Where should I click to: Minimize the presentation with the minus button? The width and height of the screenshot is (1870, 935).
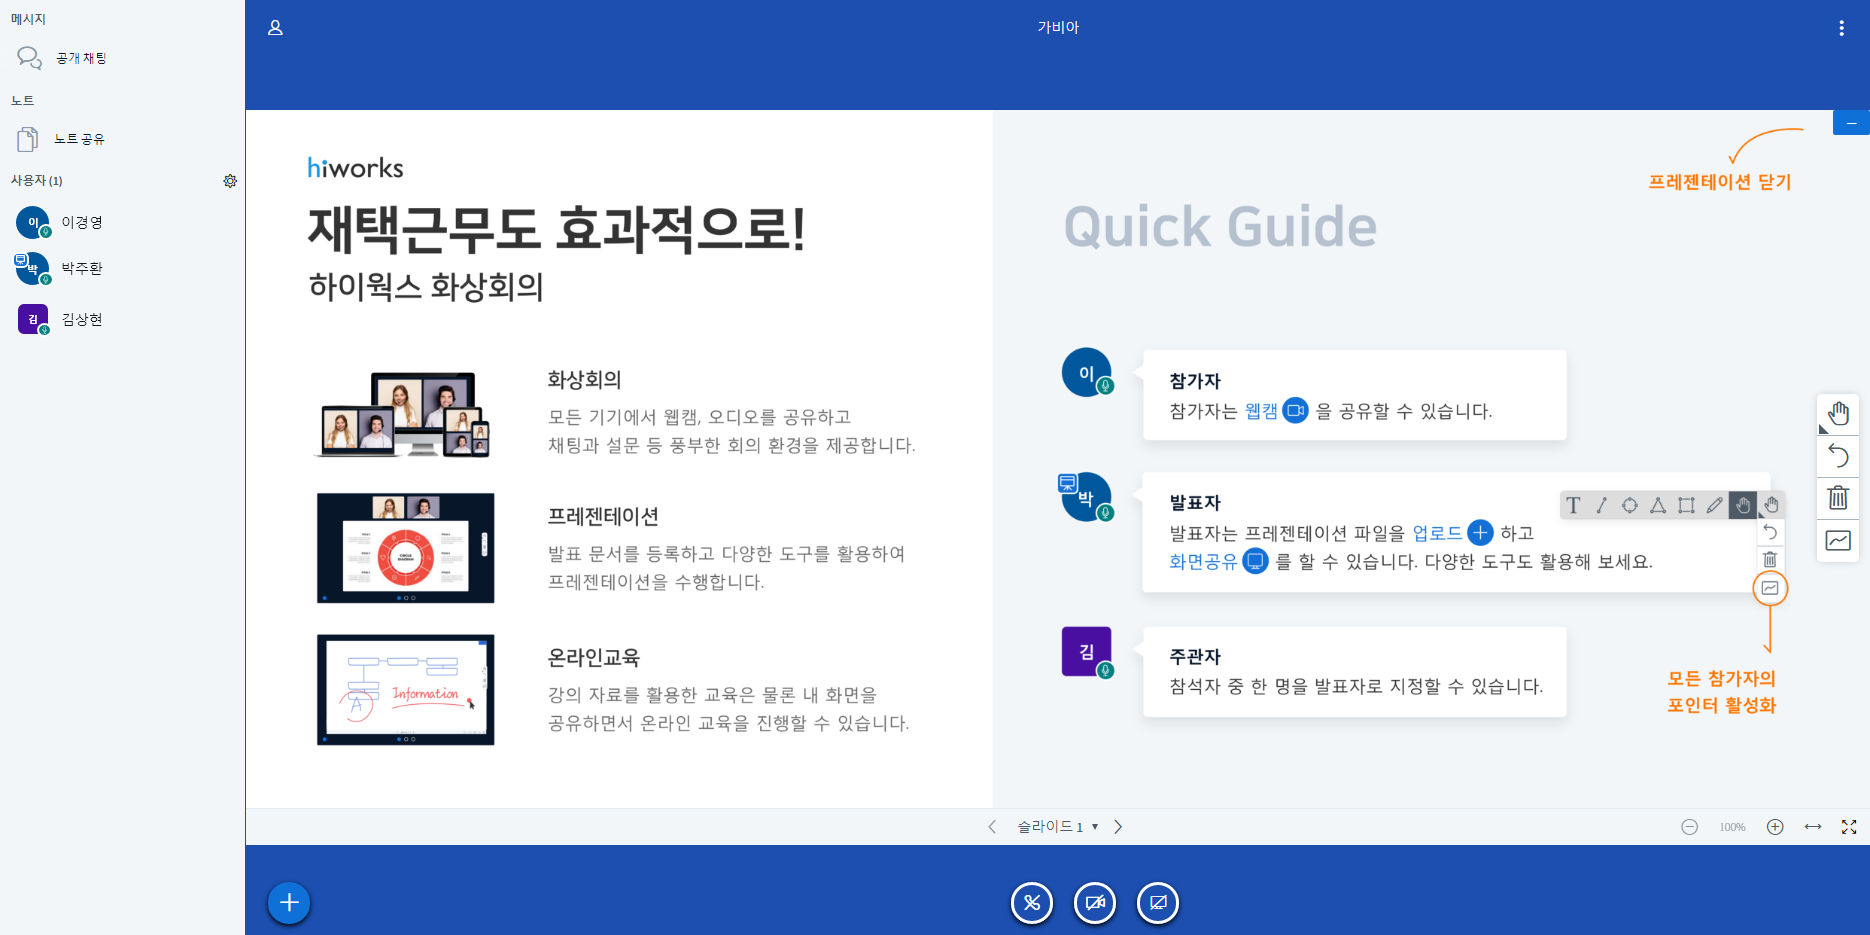pos(1851,123)
